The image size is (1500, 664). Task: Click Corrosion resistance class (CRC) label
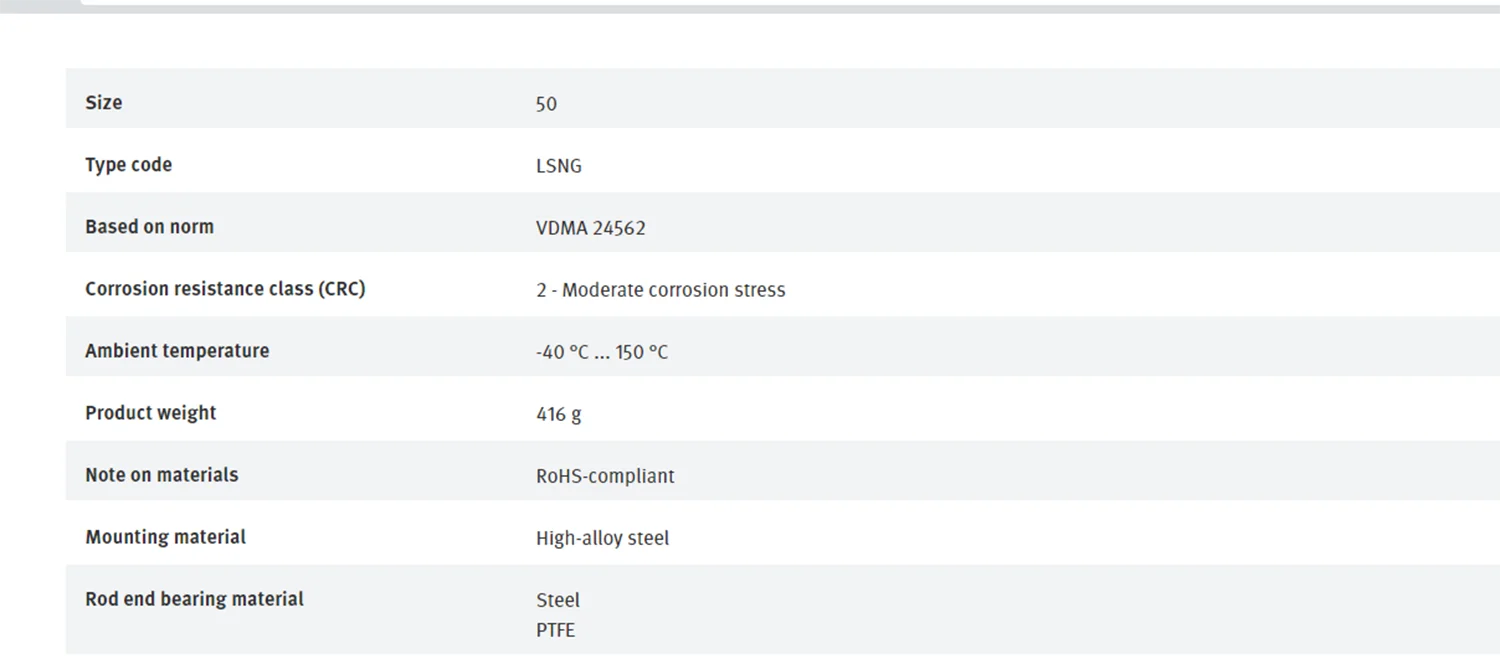click(x=225, y=289)
